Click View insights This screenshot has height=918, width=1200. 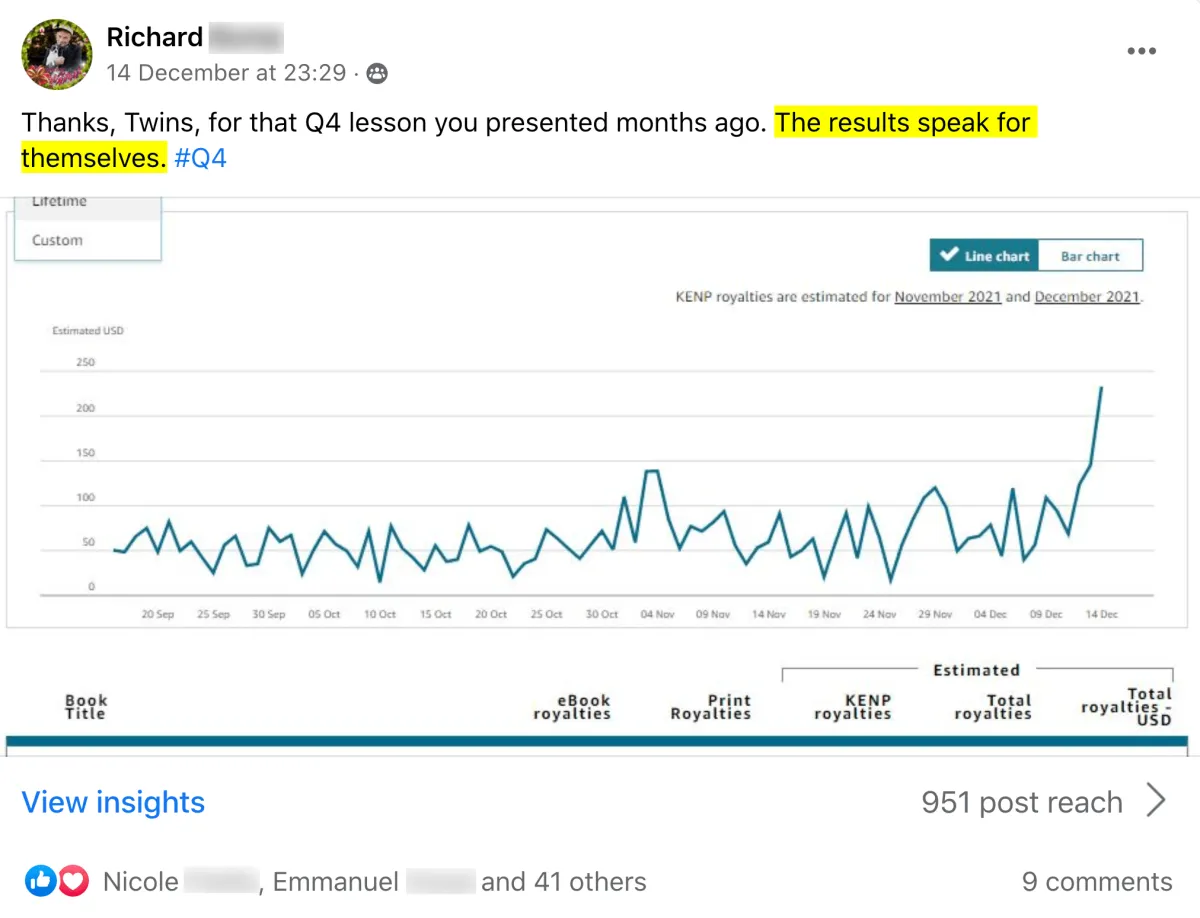pyautogui.click(x=113, y=802)
